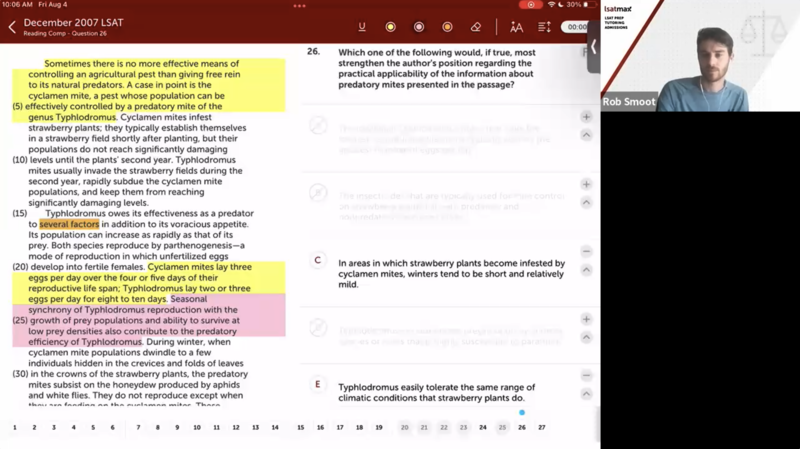This screenshot has width=800, height=449.
Task: Activate the eraser tool
Action: [476, 27]
